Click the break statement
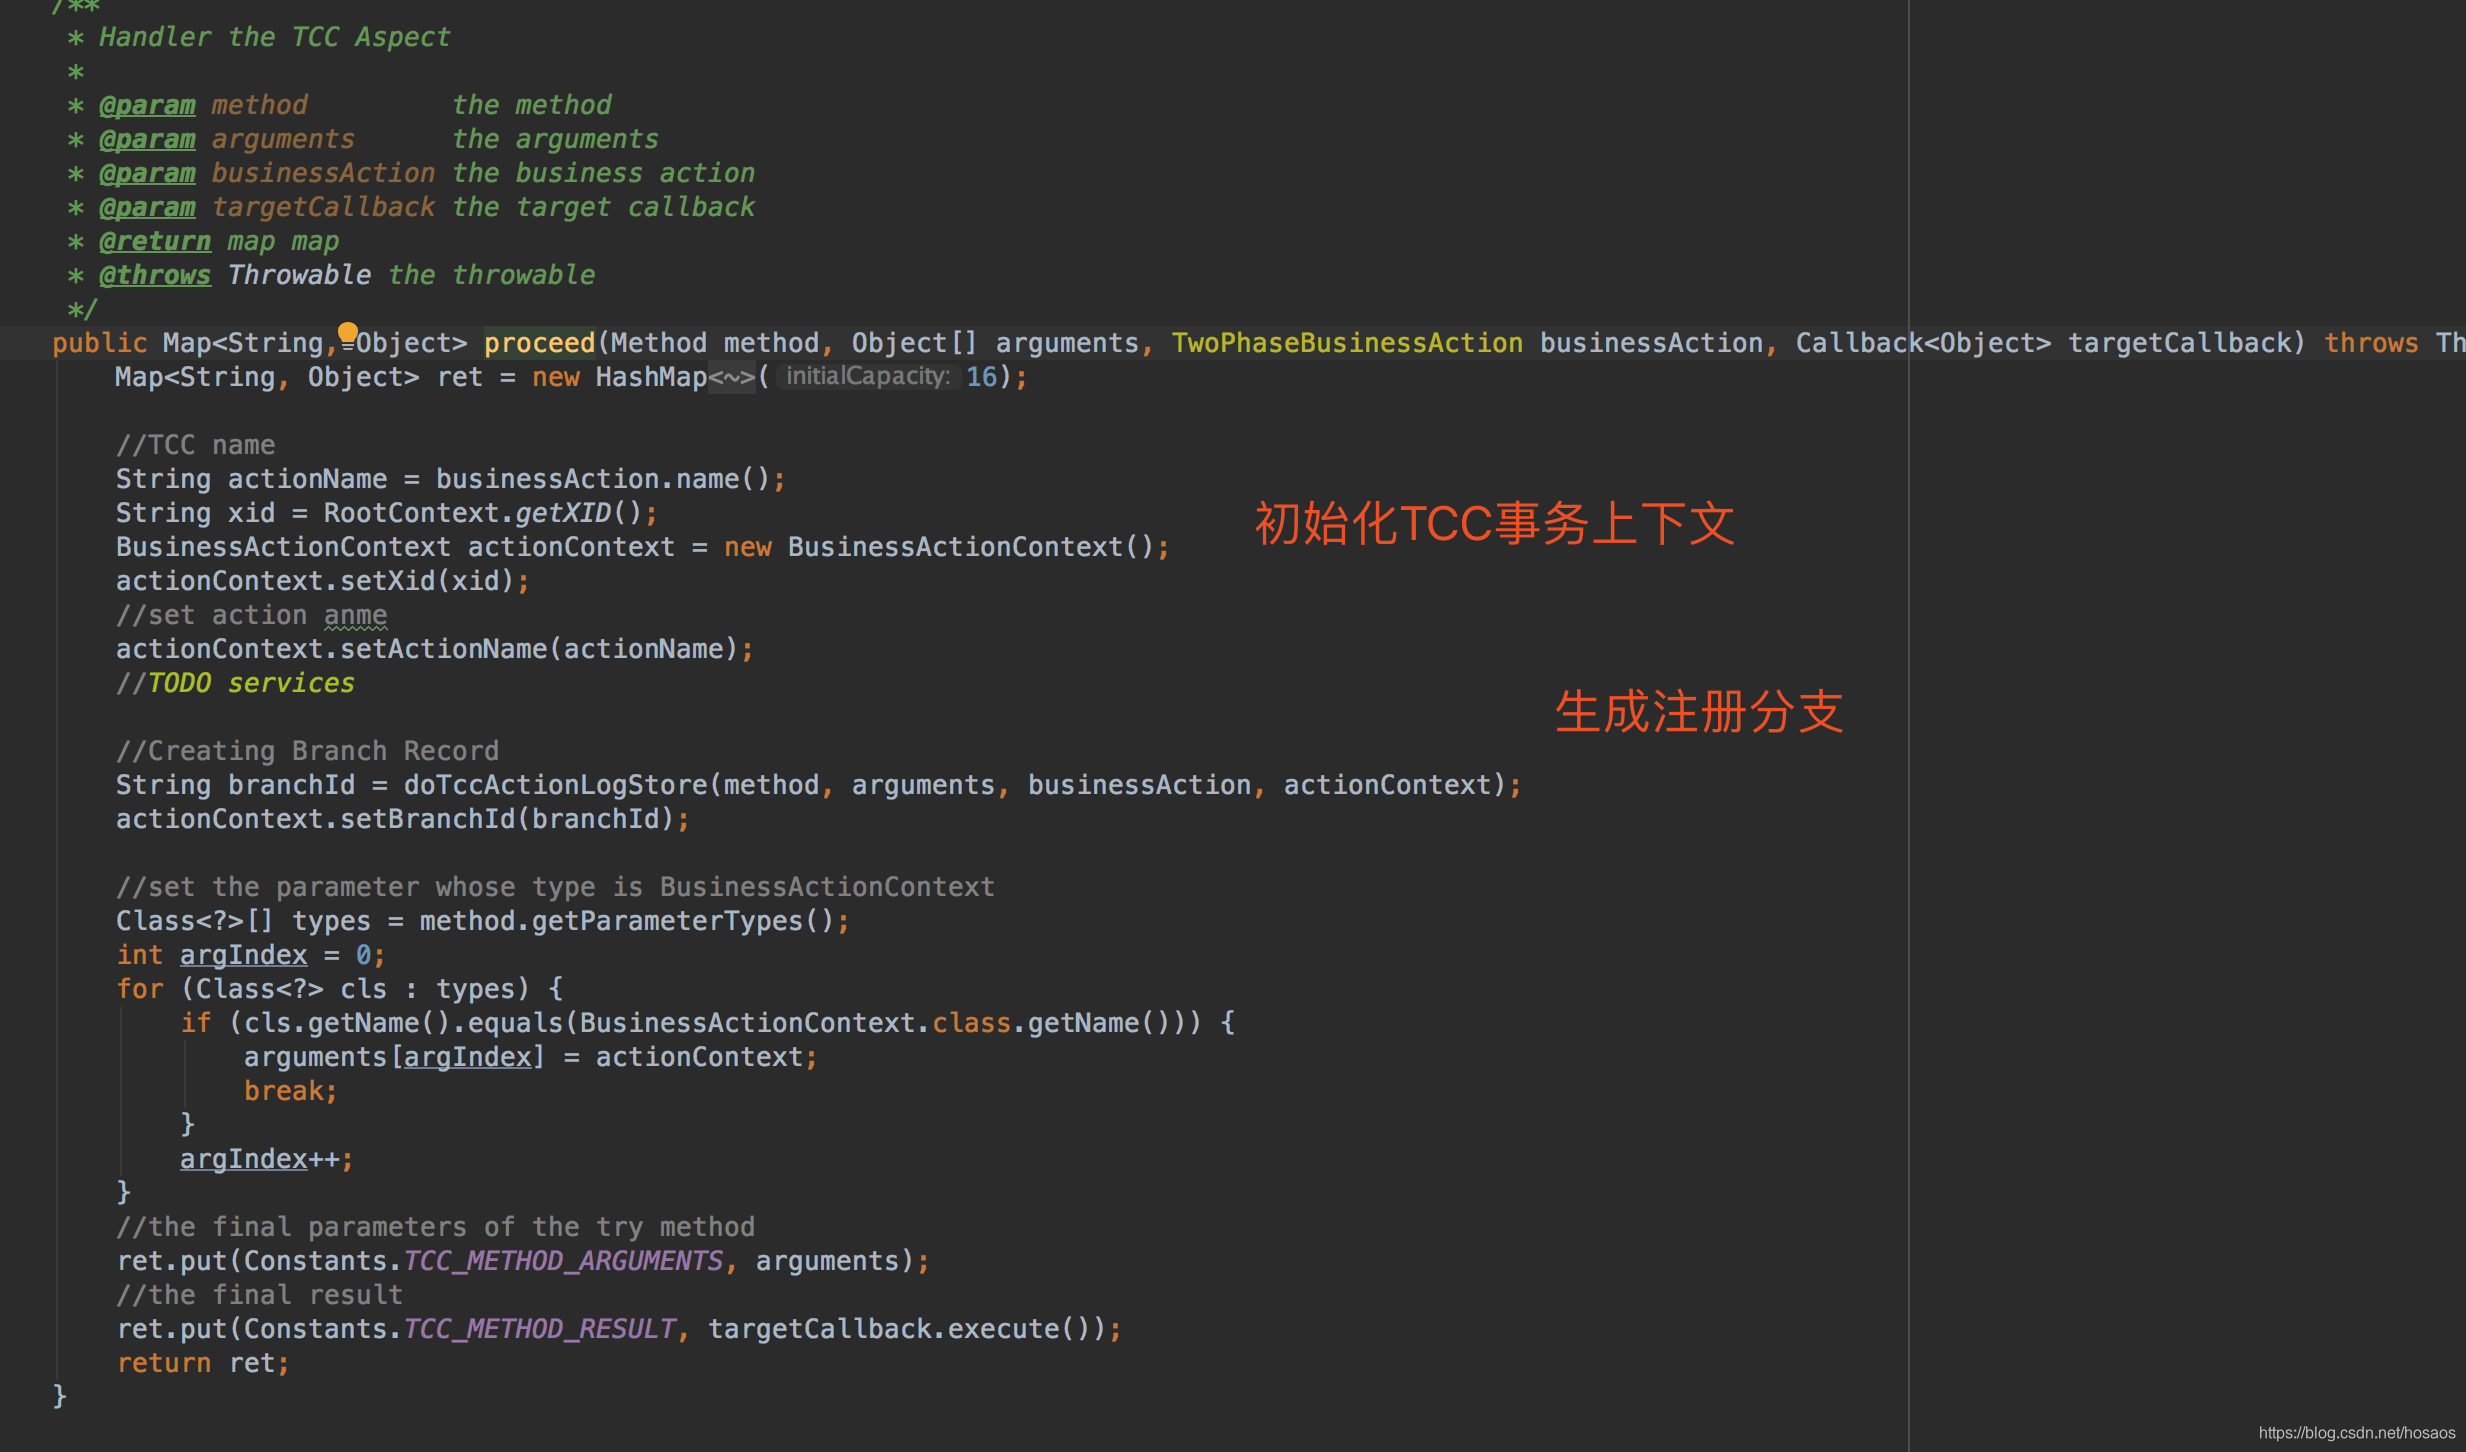 tap(290, 1091)
